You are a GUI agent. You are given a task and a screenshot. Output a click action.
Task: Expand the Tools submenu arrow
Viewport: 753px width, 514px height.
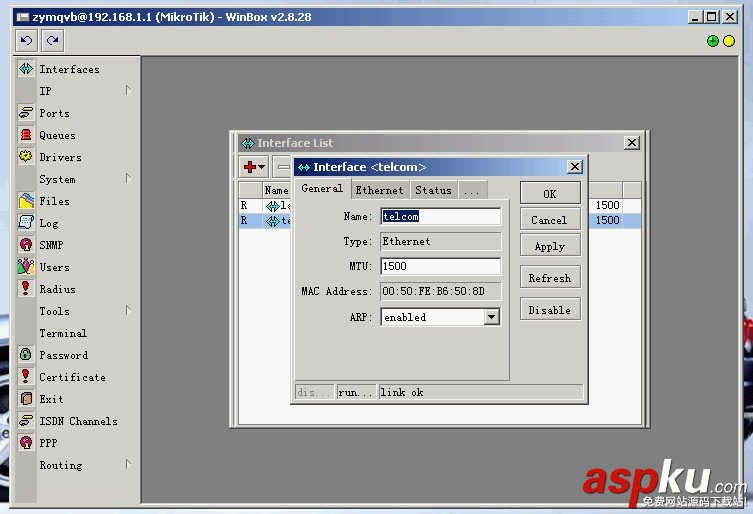tap(128, 310)
